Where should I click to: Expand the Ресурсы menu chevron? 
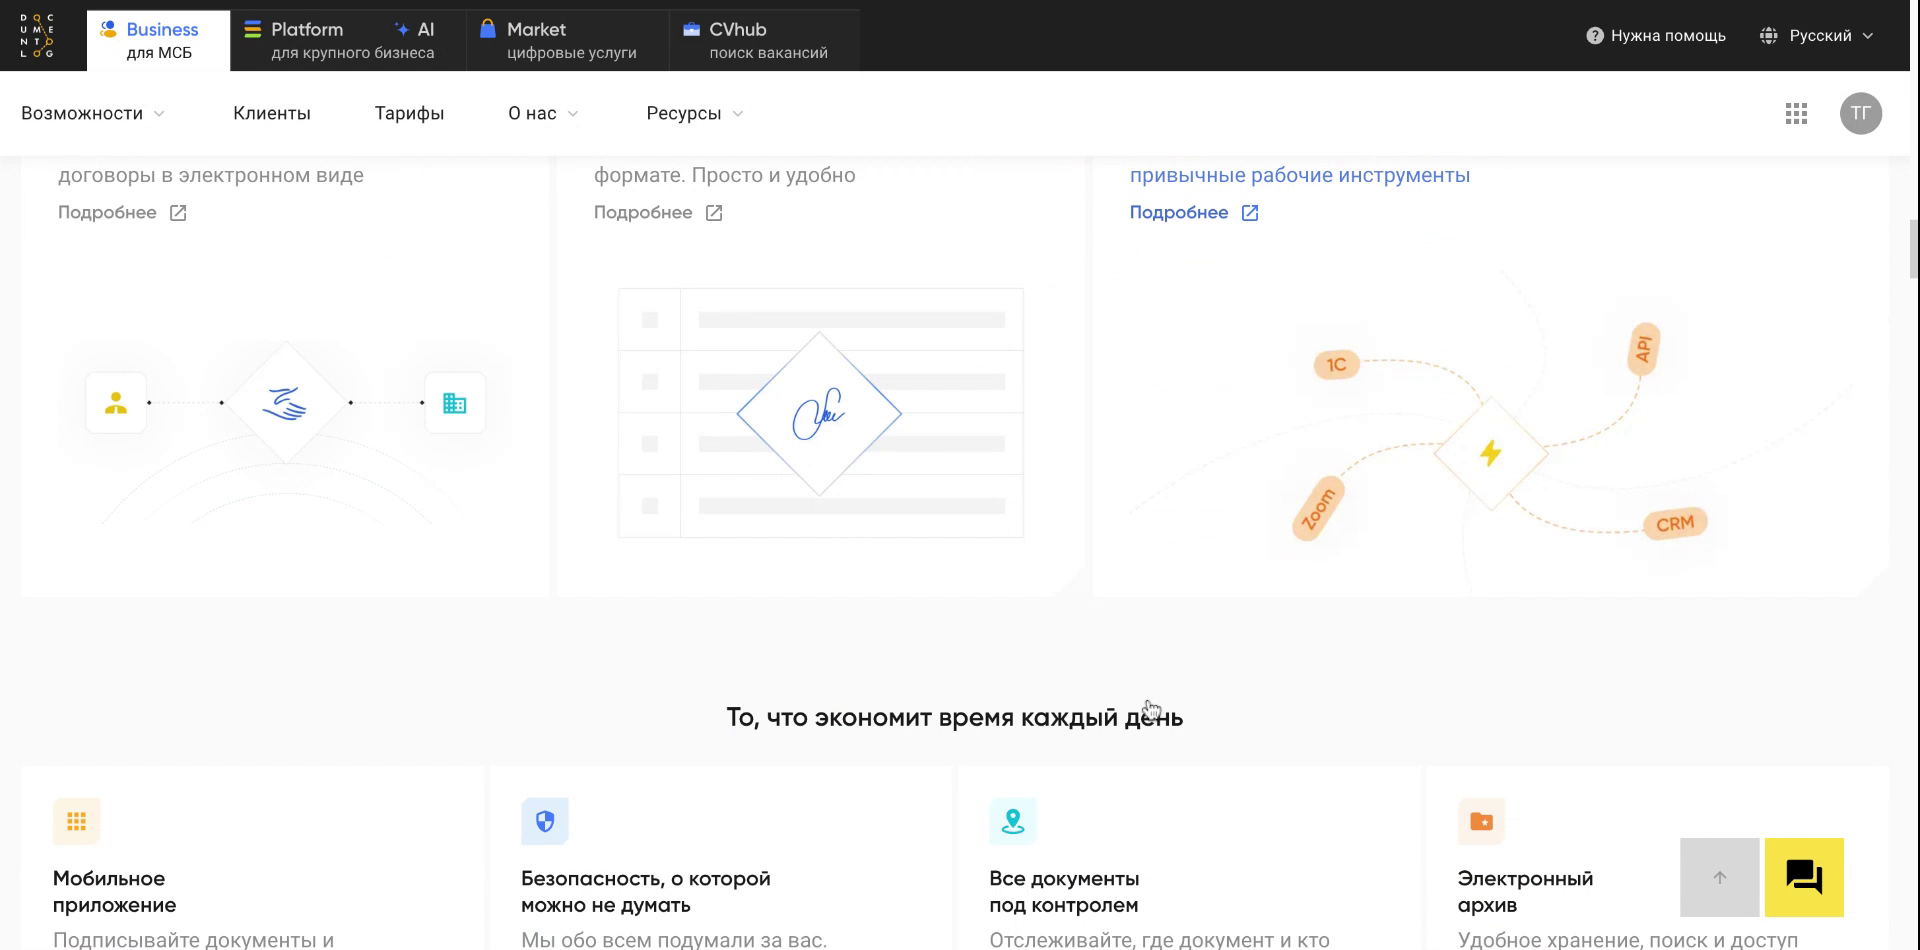coord(738,114)
